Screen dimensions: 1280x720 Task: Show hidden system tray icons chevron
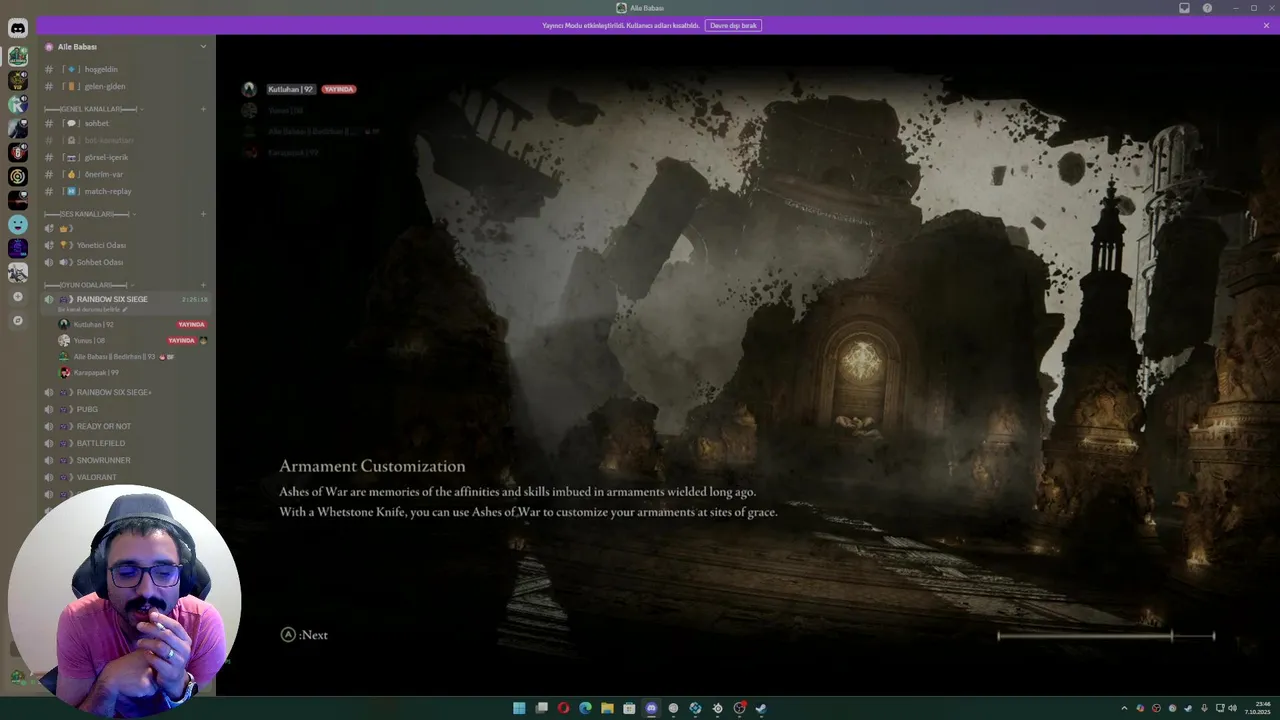tap(1123, 708)
